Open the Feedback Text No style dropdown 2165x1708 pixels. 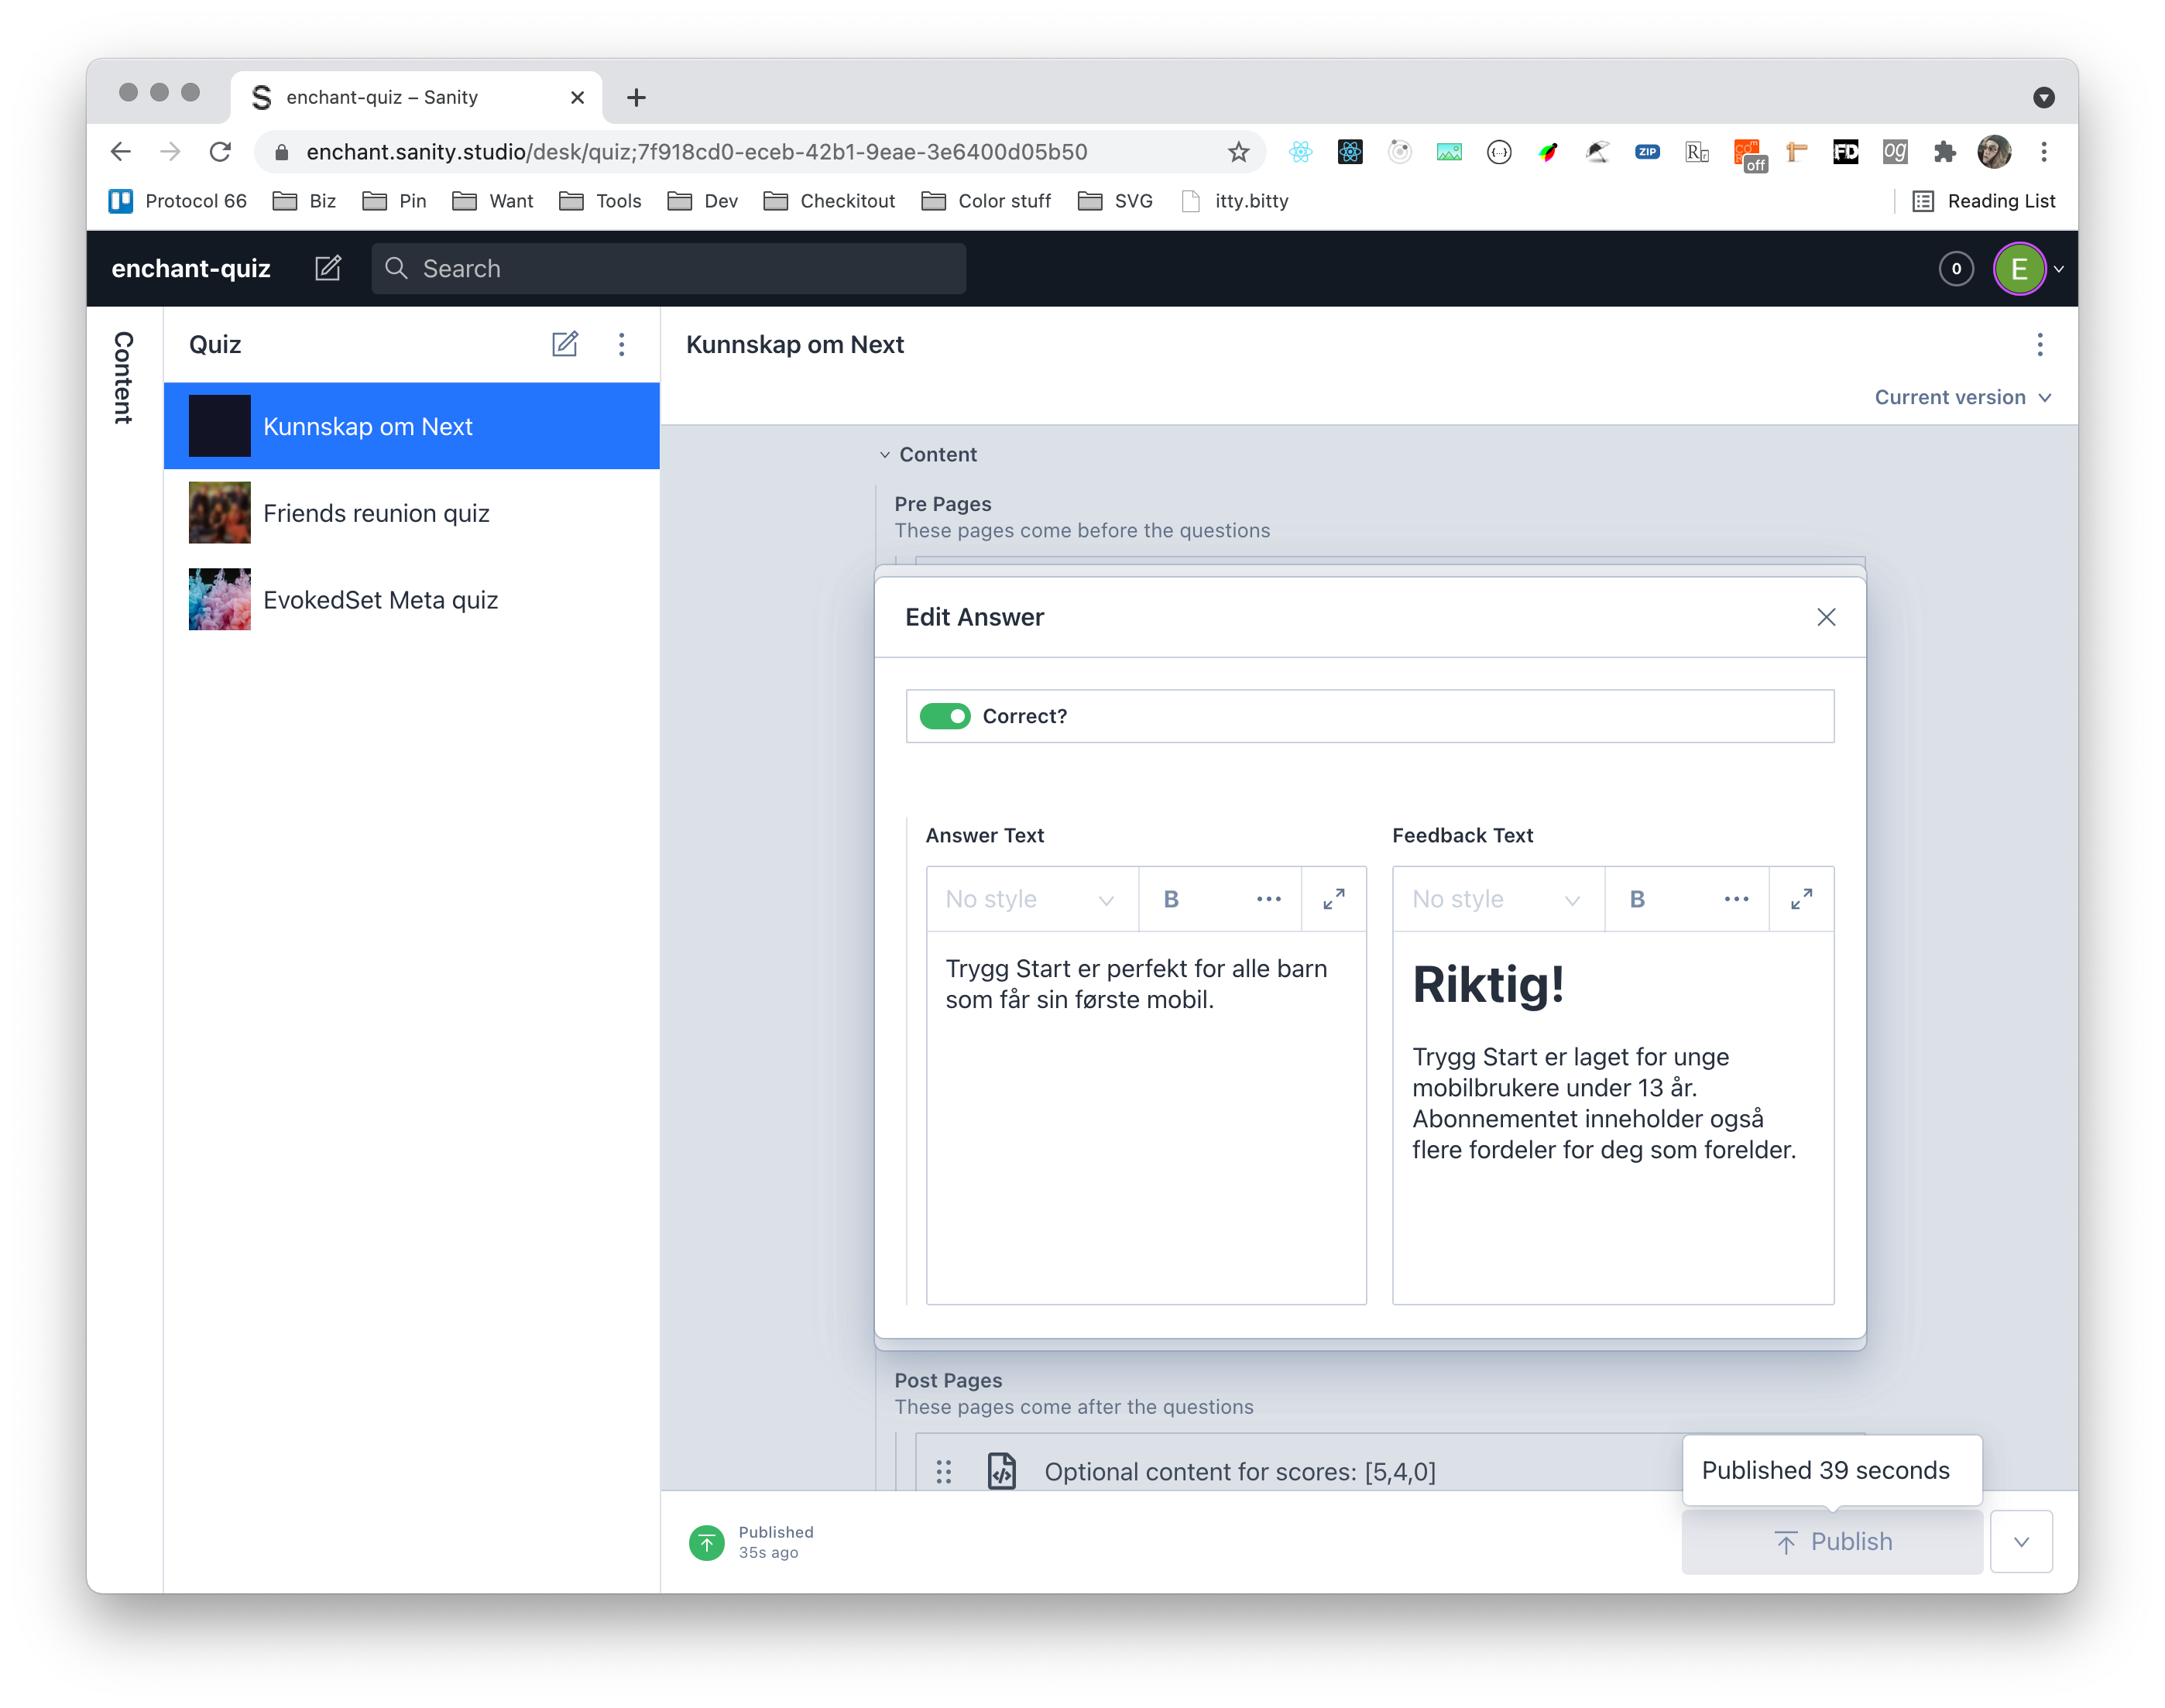coord(1497,899)
